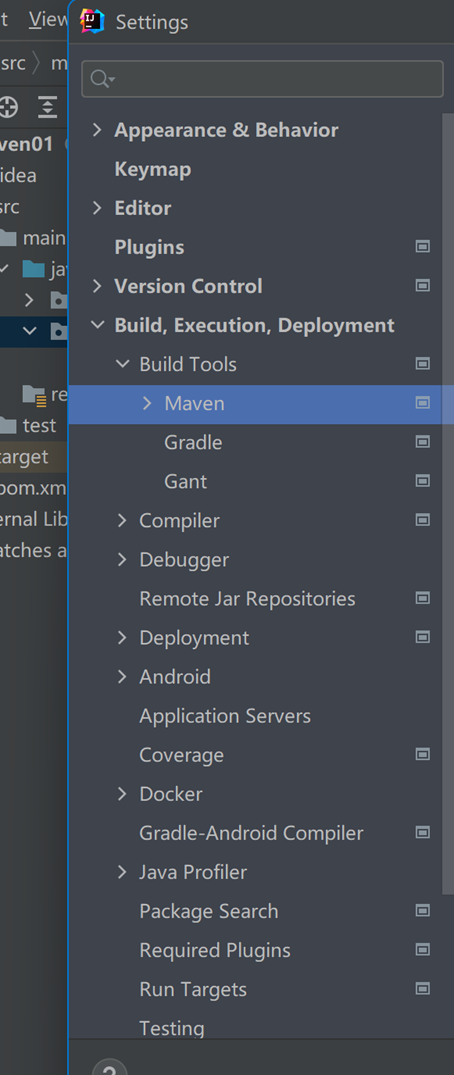Click project-level icon beside Plugins
Image resolution: width=454 pixels, height=1075 pixels.
coord(423,246)
